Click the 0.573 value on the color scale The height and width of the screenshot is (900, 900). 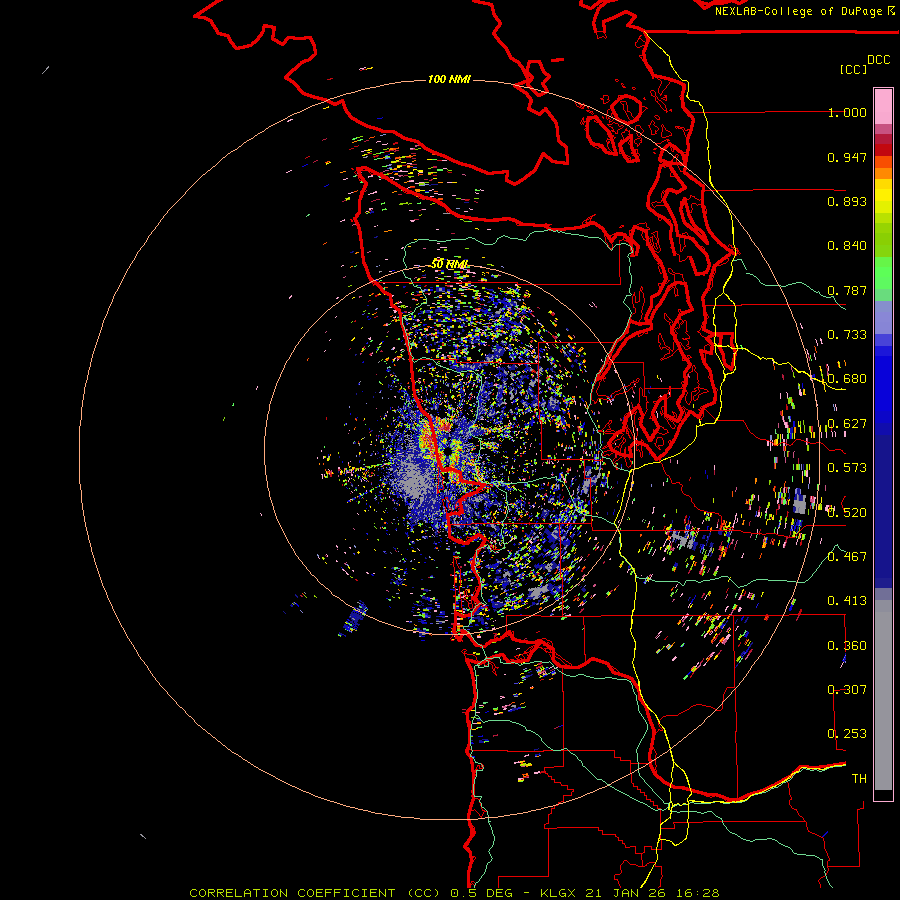(x=847, y=468)
